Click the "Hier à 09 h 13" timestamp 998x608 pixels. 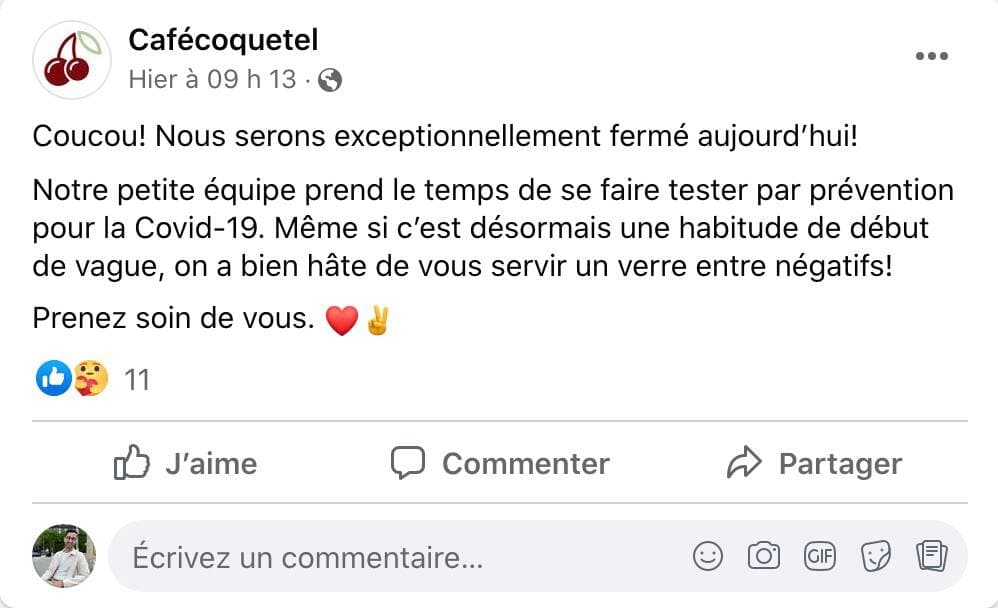click(x=212, y=80)
